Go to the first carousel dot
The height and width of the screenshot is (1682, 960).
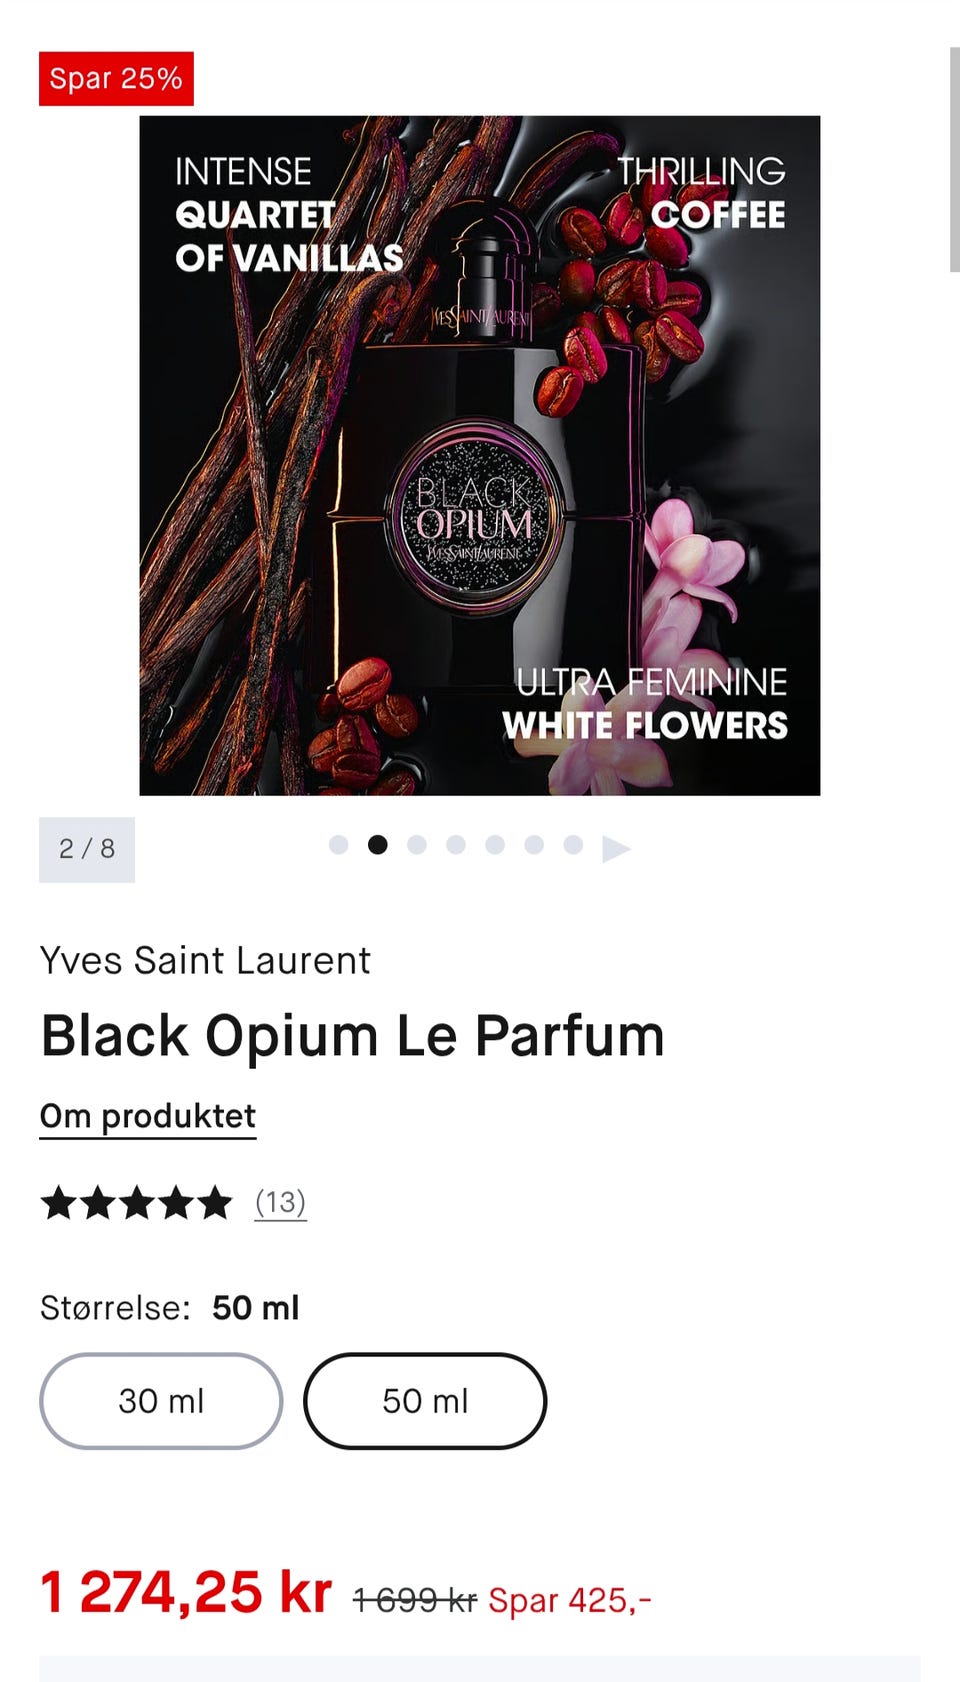[x=338, y=845]
